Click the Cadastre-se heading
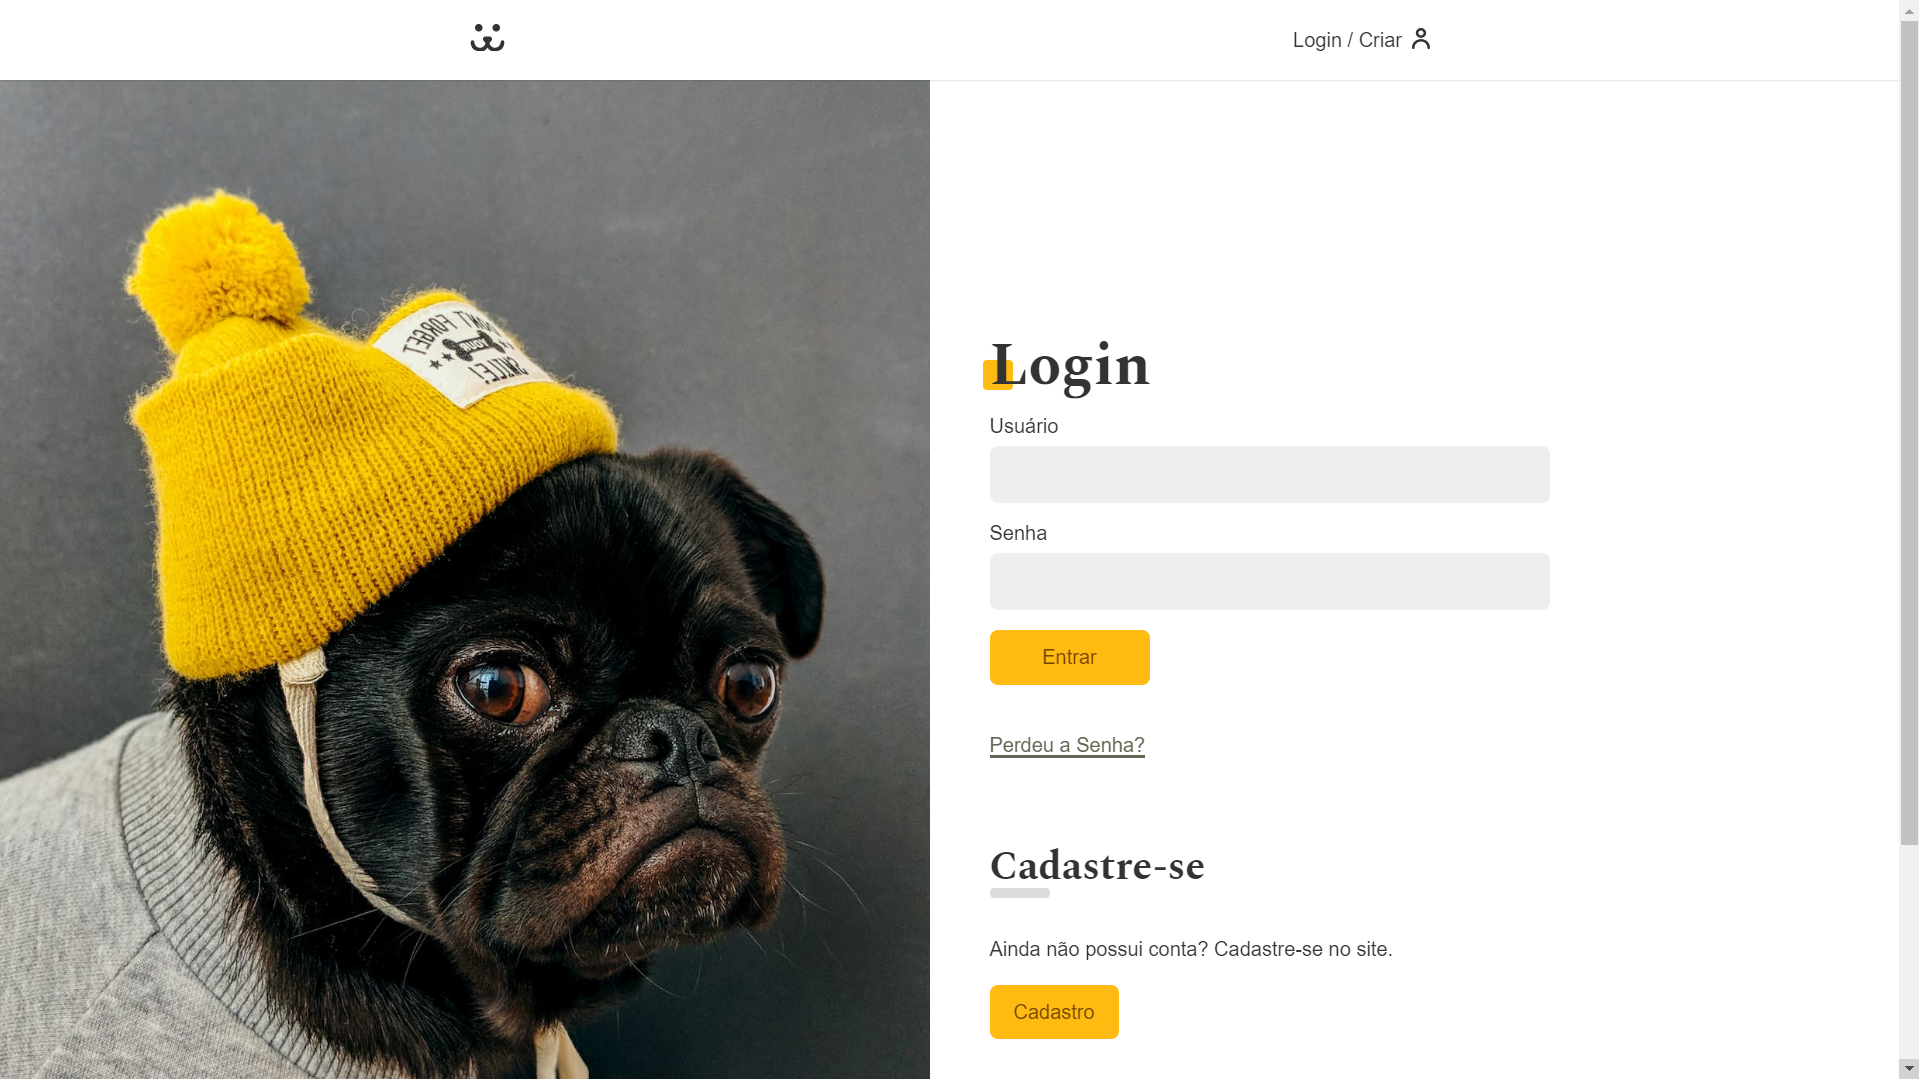The image size is (1919, 1079). (1096, 866)
